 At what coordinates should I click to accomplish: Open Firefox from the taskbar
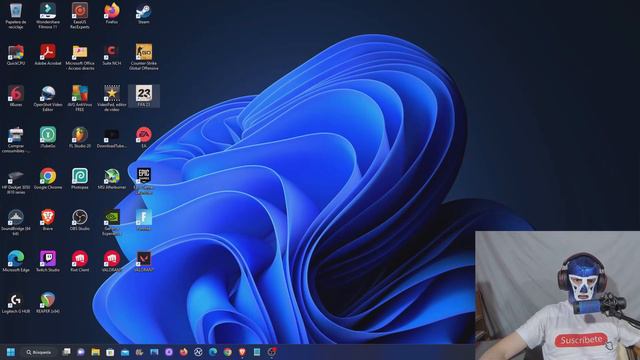click(x=184, y=352)
